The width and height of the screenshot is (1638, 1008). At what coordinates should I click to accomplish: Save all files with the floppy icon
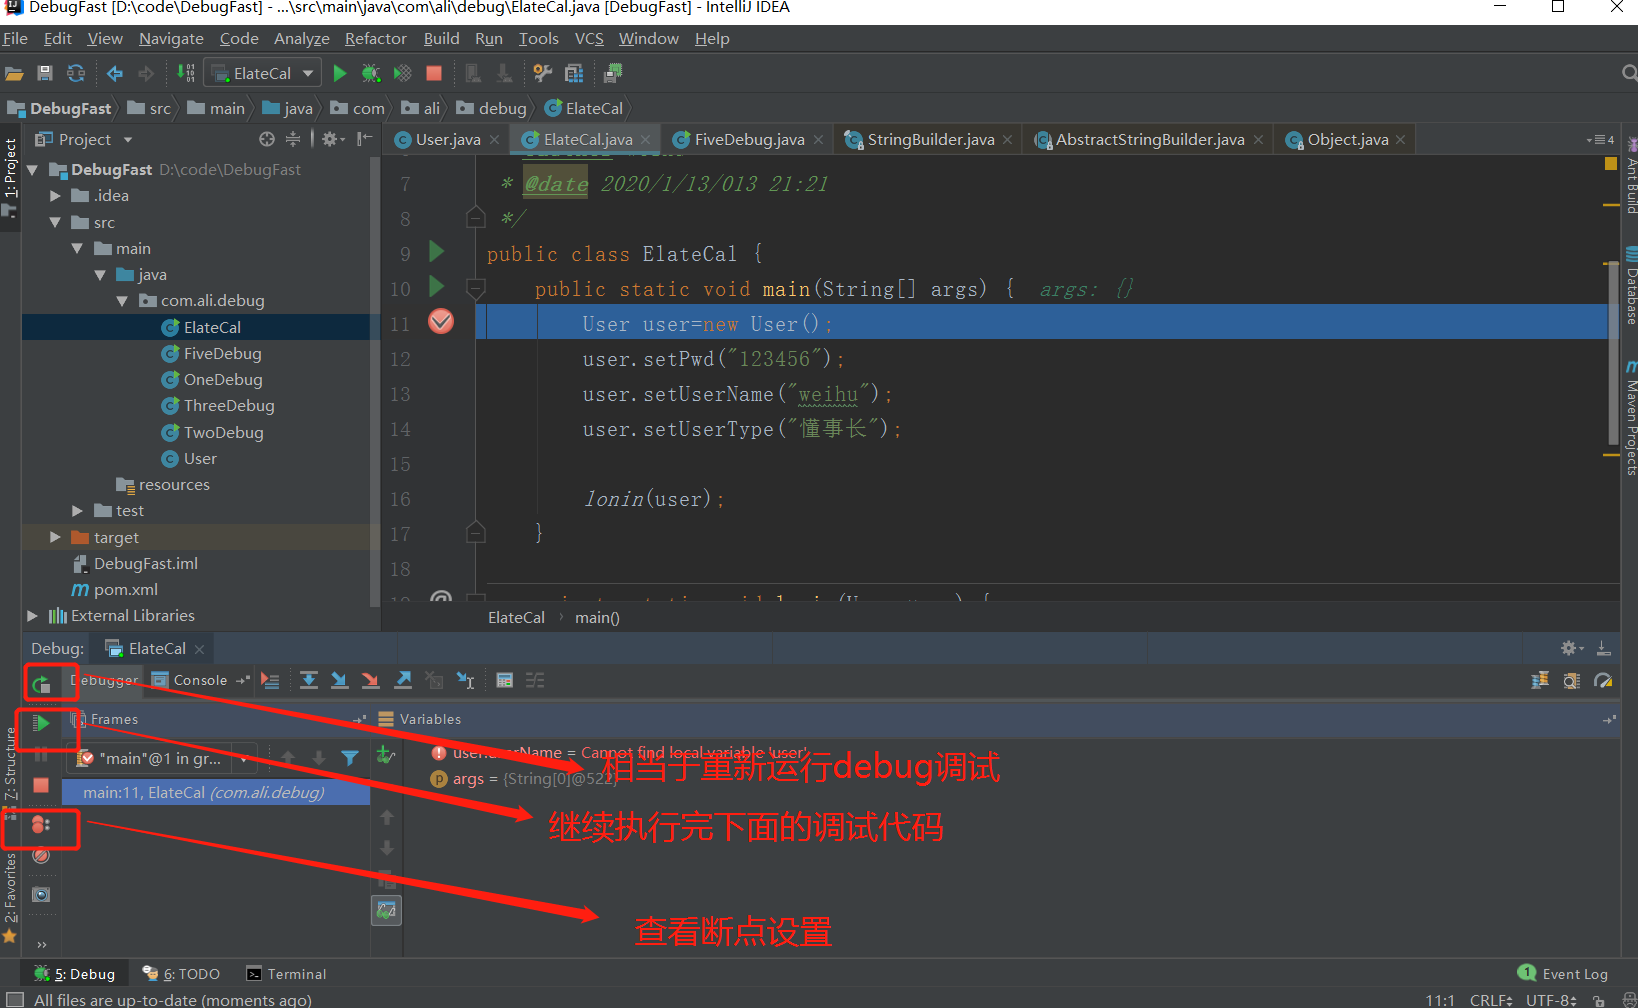(x=44, y=73)
